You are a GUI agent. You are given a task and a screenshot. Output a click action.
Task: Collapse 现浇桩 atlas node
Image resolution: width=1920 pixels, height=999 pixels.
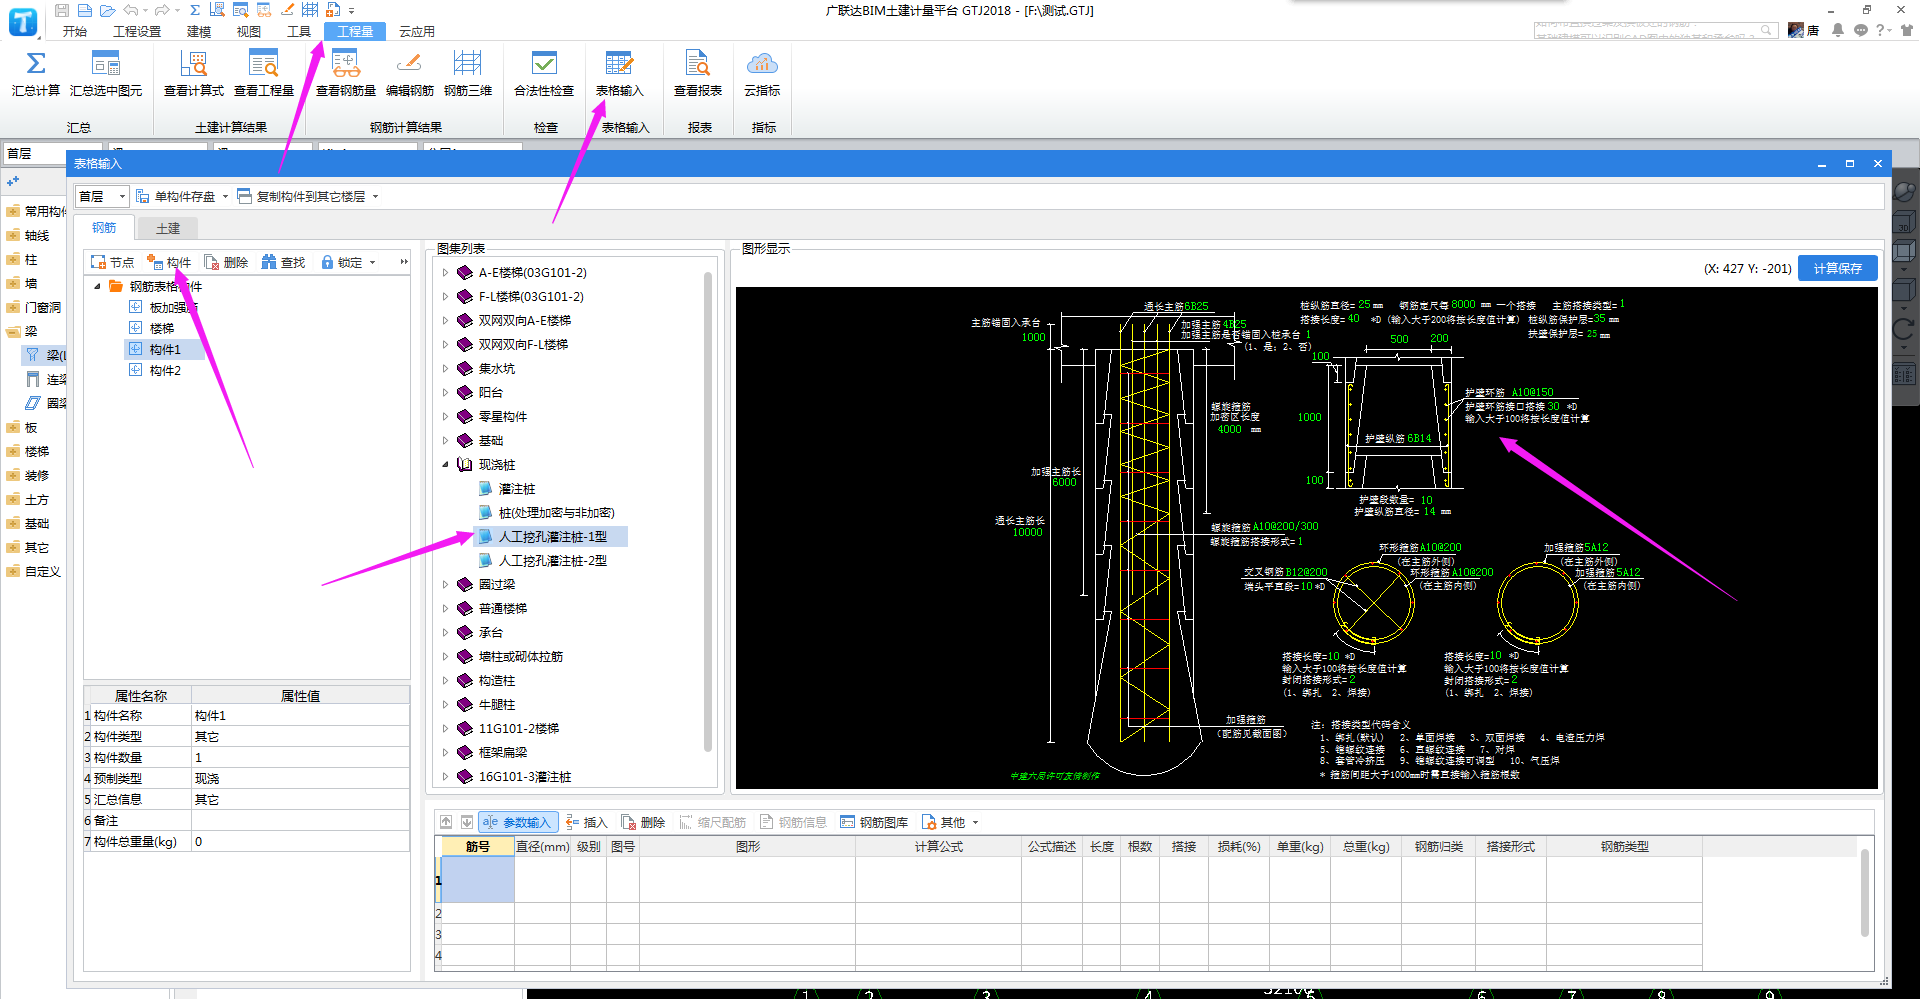point(445,464)
